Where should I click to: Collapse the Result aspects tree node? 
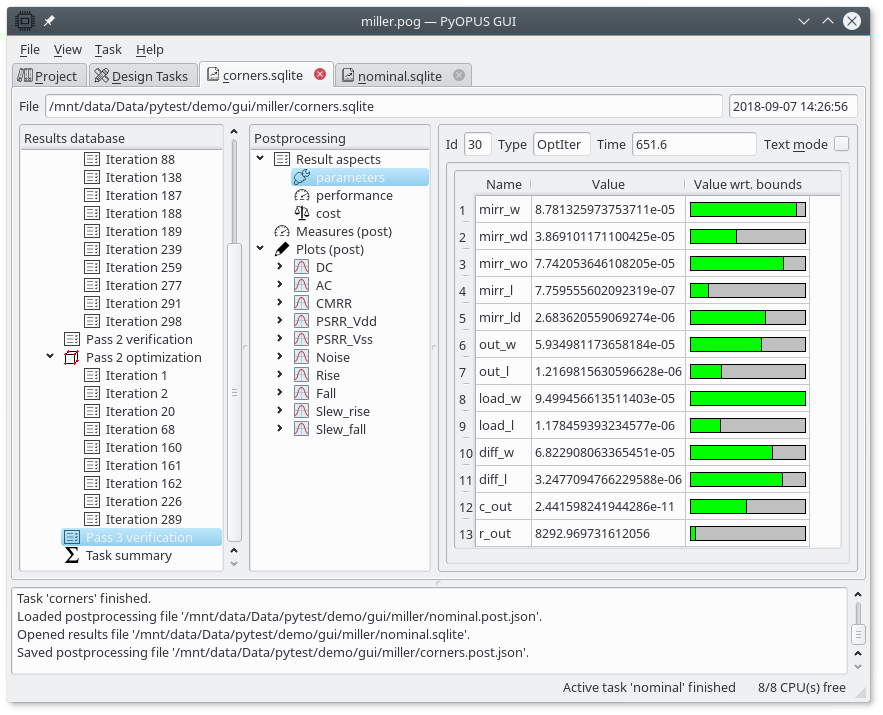[261, 159]
